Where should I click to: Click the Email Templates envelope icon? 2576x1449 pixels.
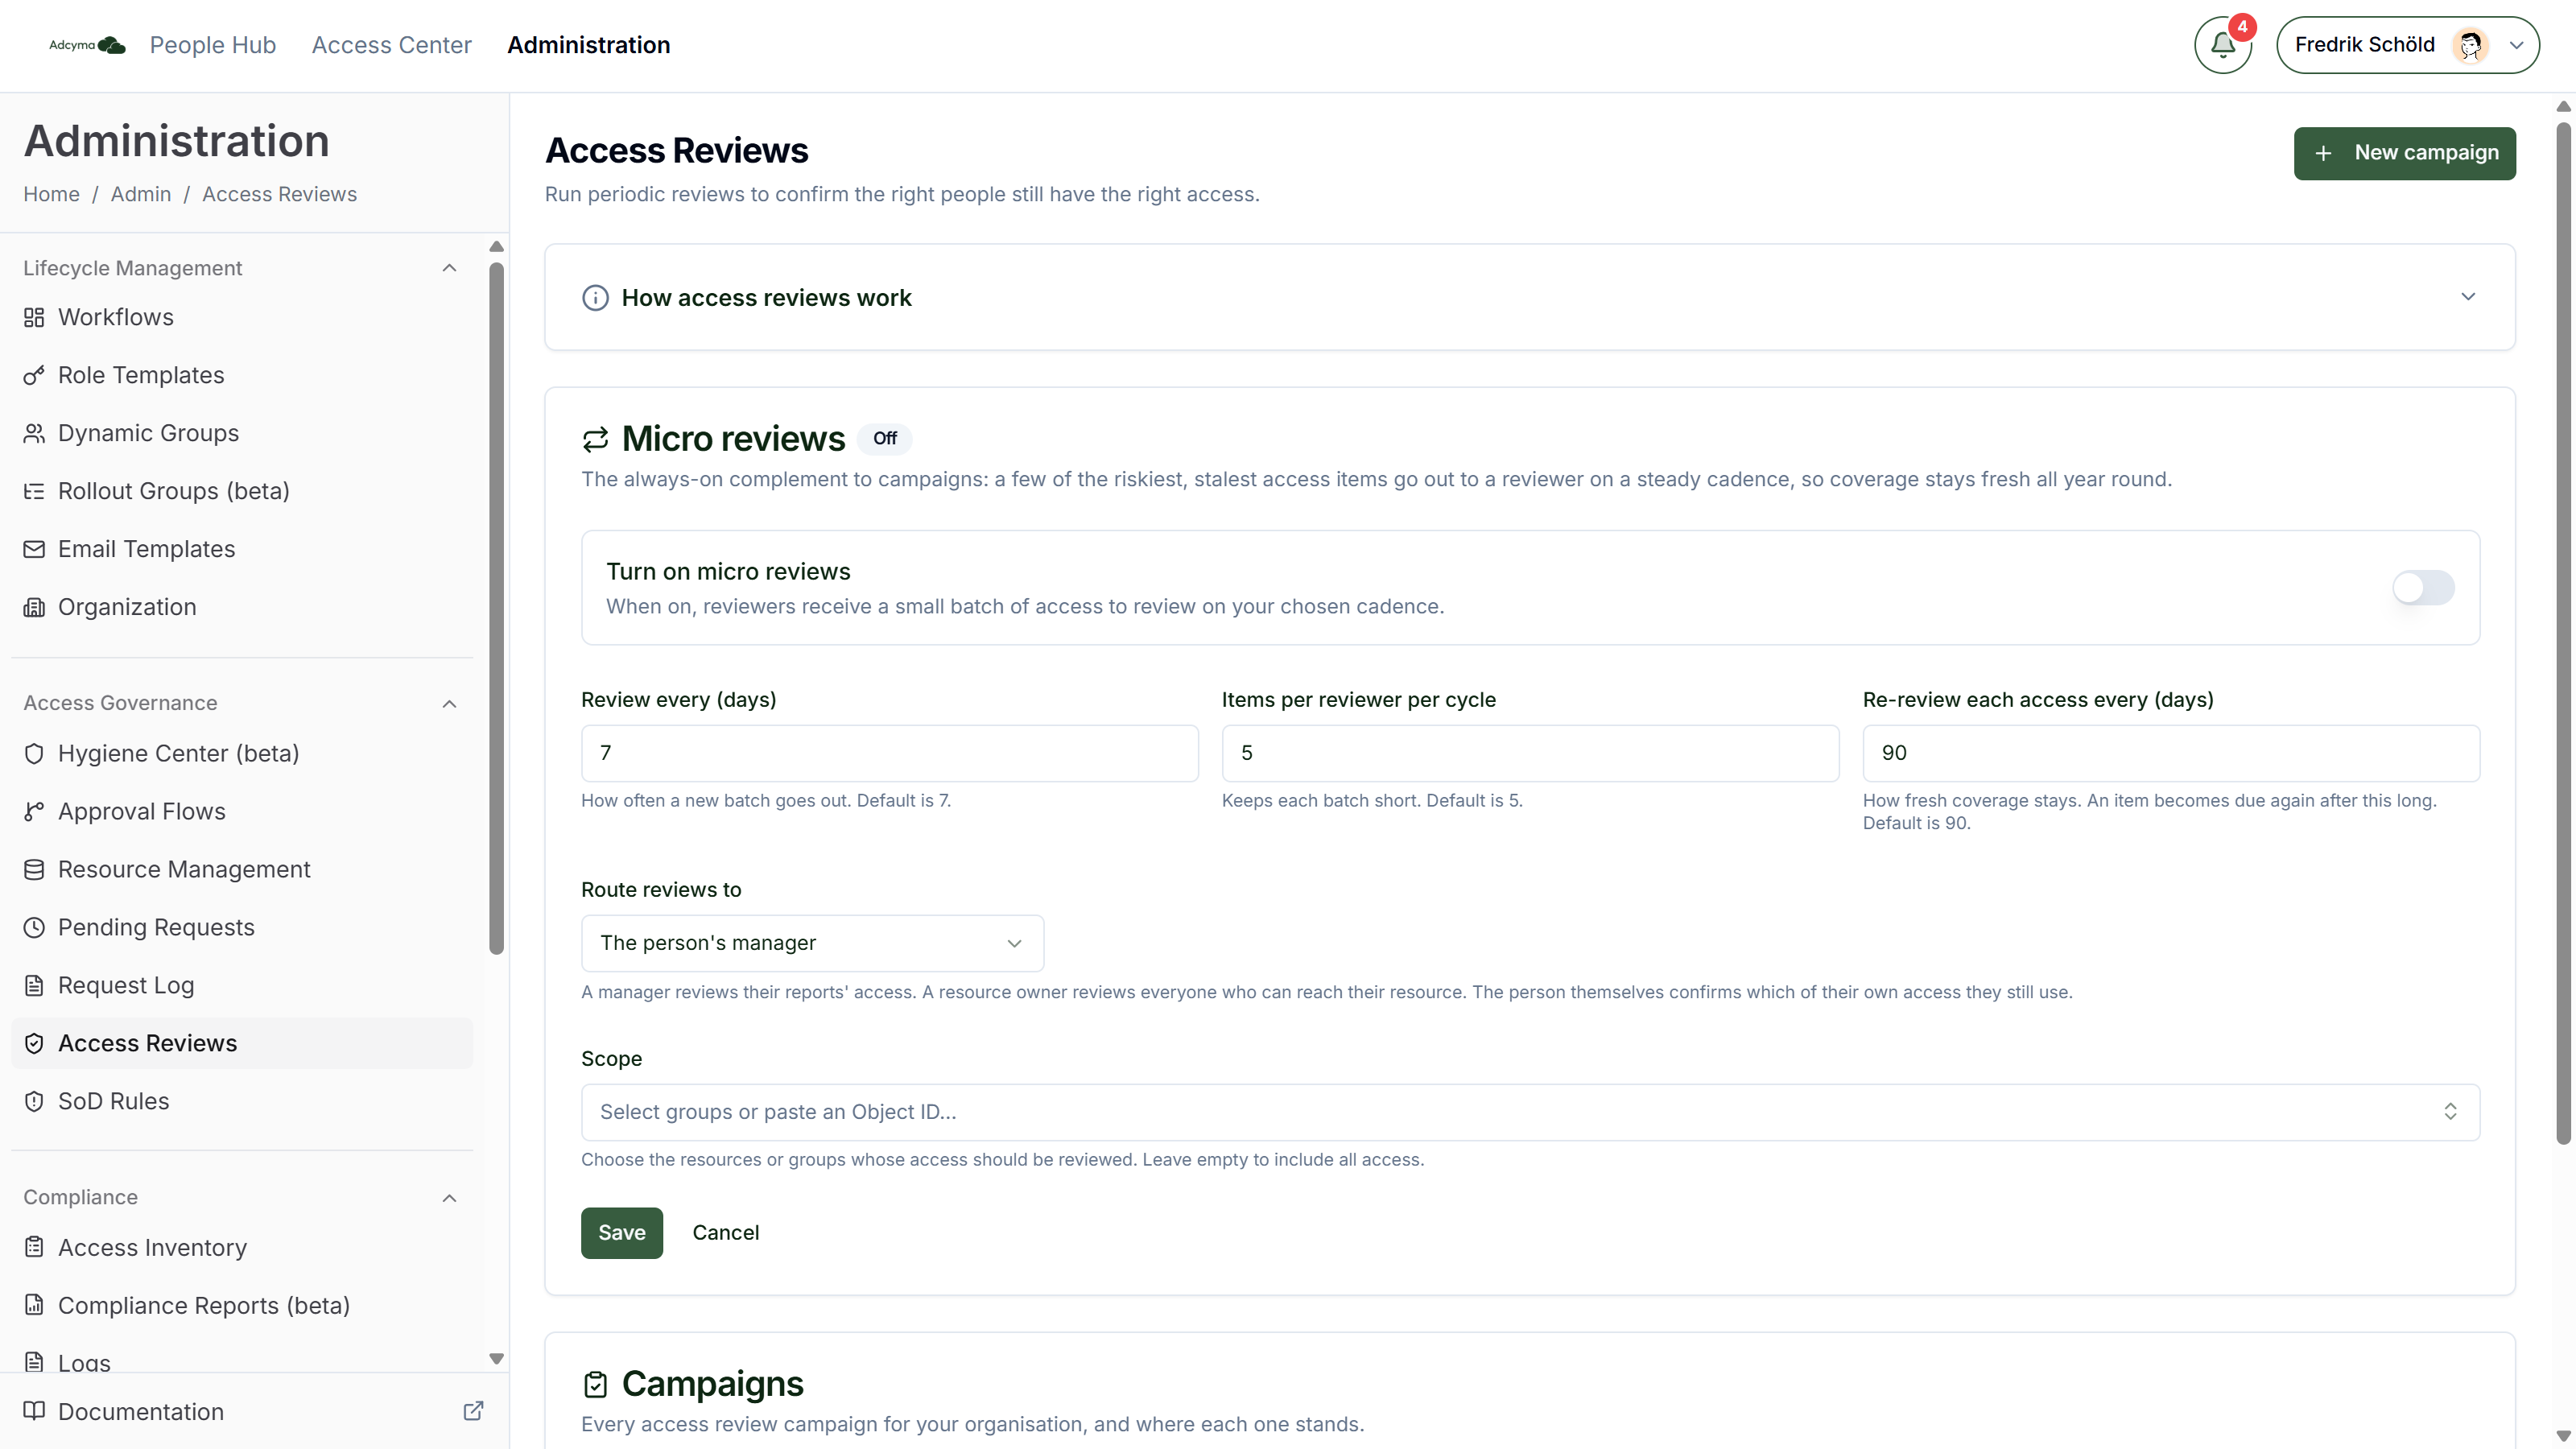[x=34, y=549]
